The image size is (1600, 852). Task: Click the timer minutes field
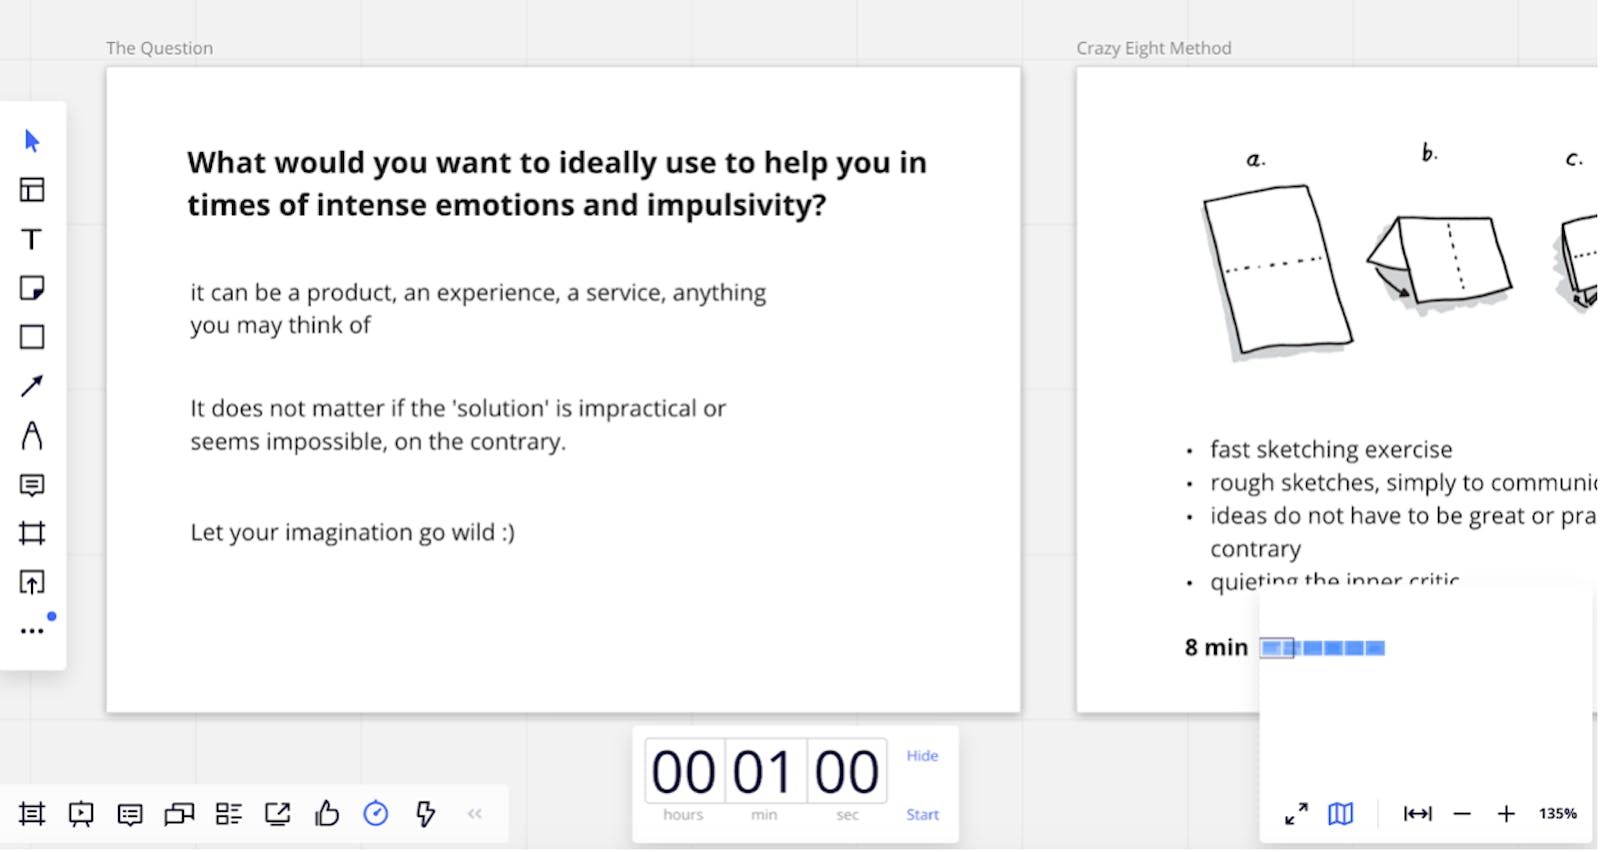(x=765, y=772)
